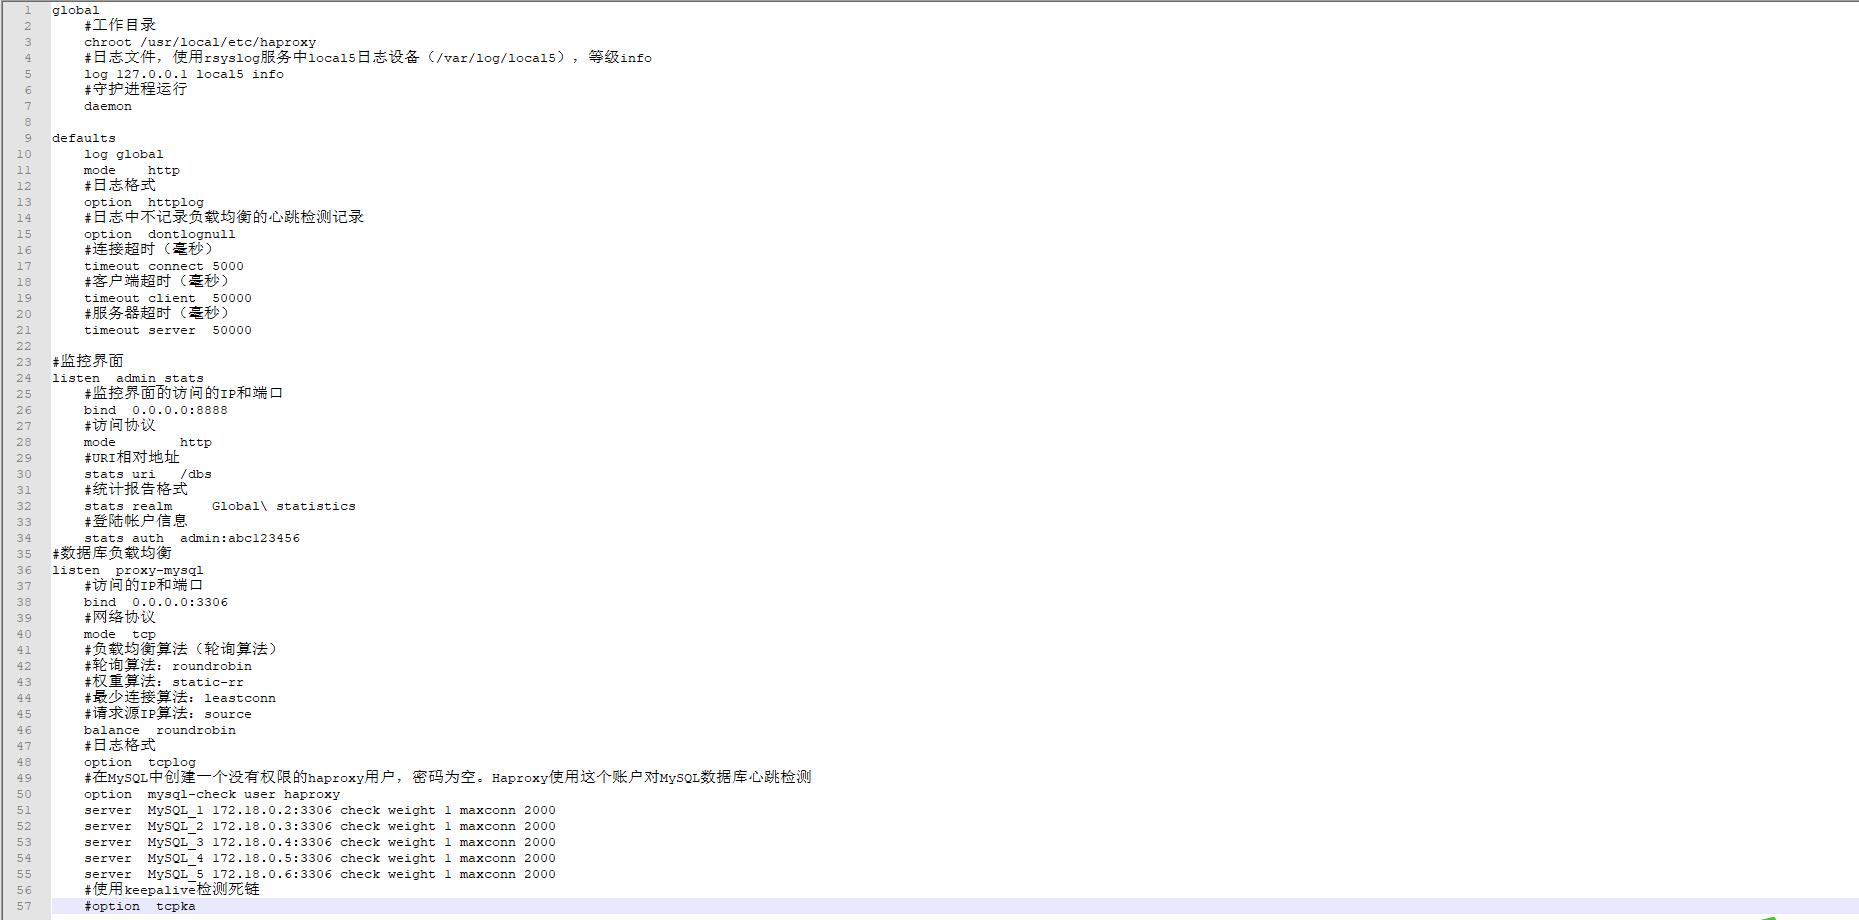Click the '#轮询算法: roundrobin' comment
The height and width of the screenshot is (920, 1859).
(168, 666)
